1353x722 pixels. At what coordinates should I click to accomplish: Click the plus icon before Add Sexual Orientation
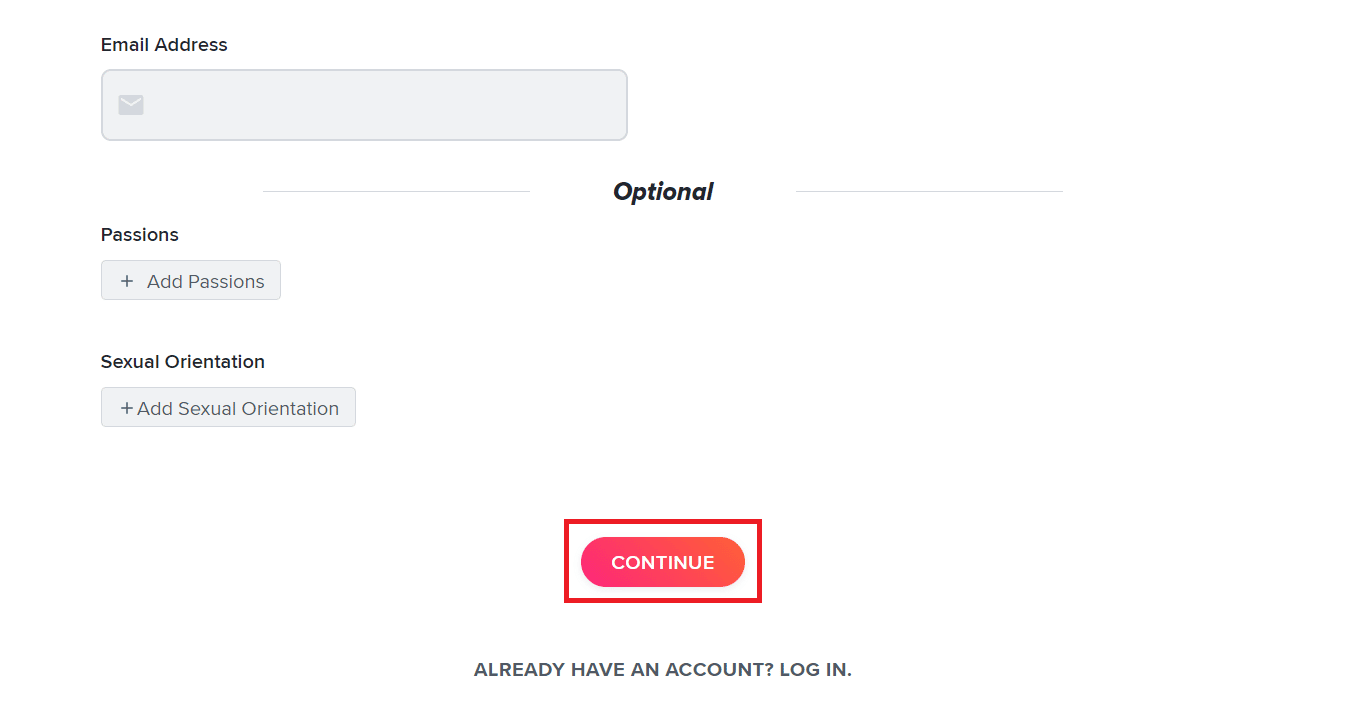[127, 408]
